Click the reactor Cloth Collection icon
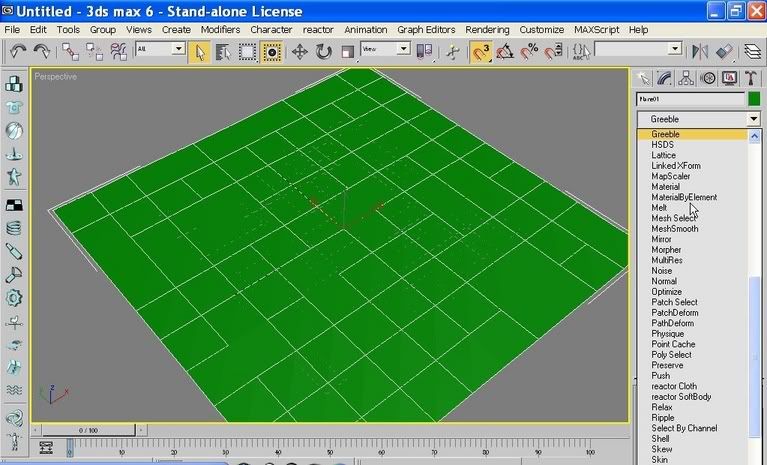Screen dimensions: 767x465 (x=14, y=108)
